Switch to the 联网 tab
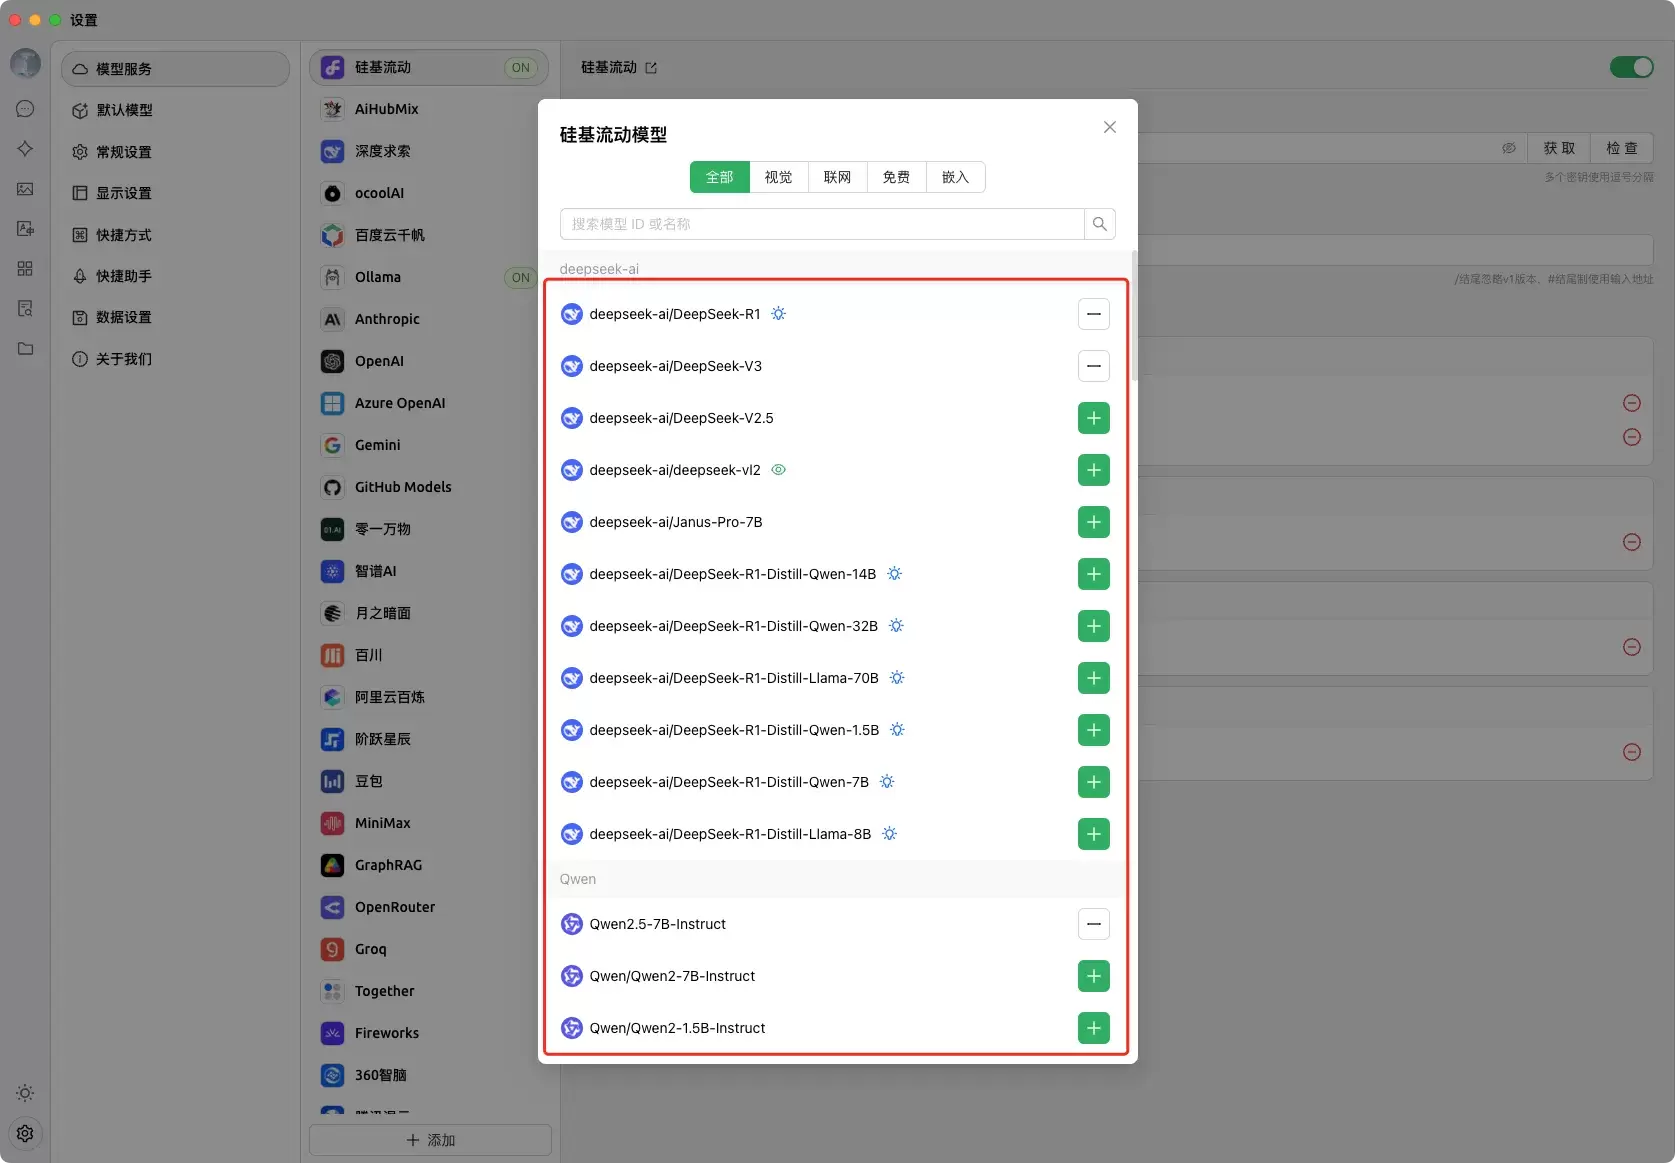1675x1163 pixels. [x=838, y=177]
